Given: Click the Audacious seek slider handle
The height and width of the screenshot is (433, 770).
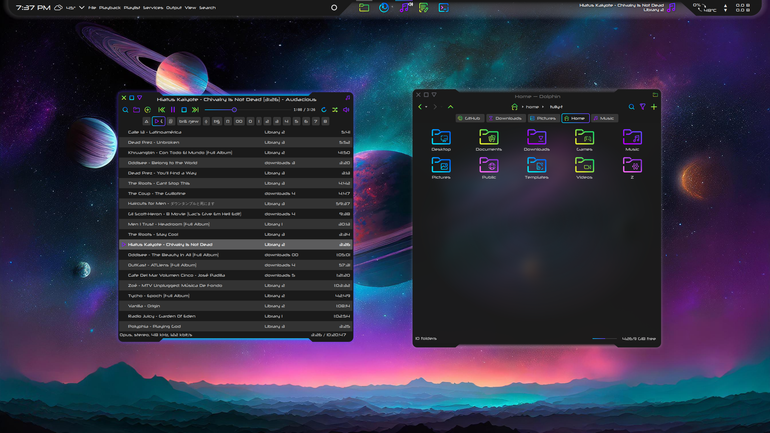Looking at the screenshot, I should point(234,110).
